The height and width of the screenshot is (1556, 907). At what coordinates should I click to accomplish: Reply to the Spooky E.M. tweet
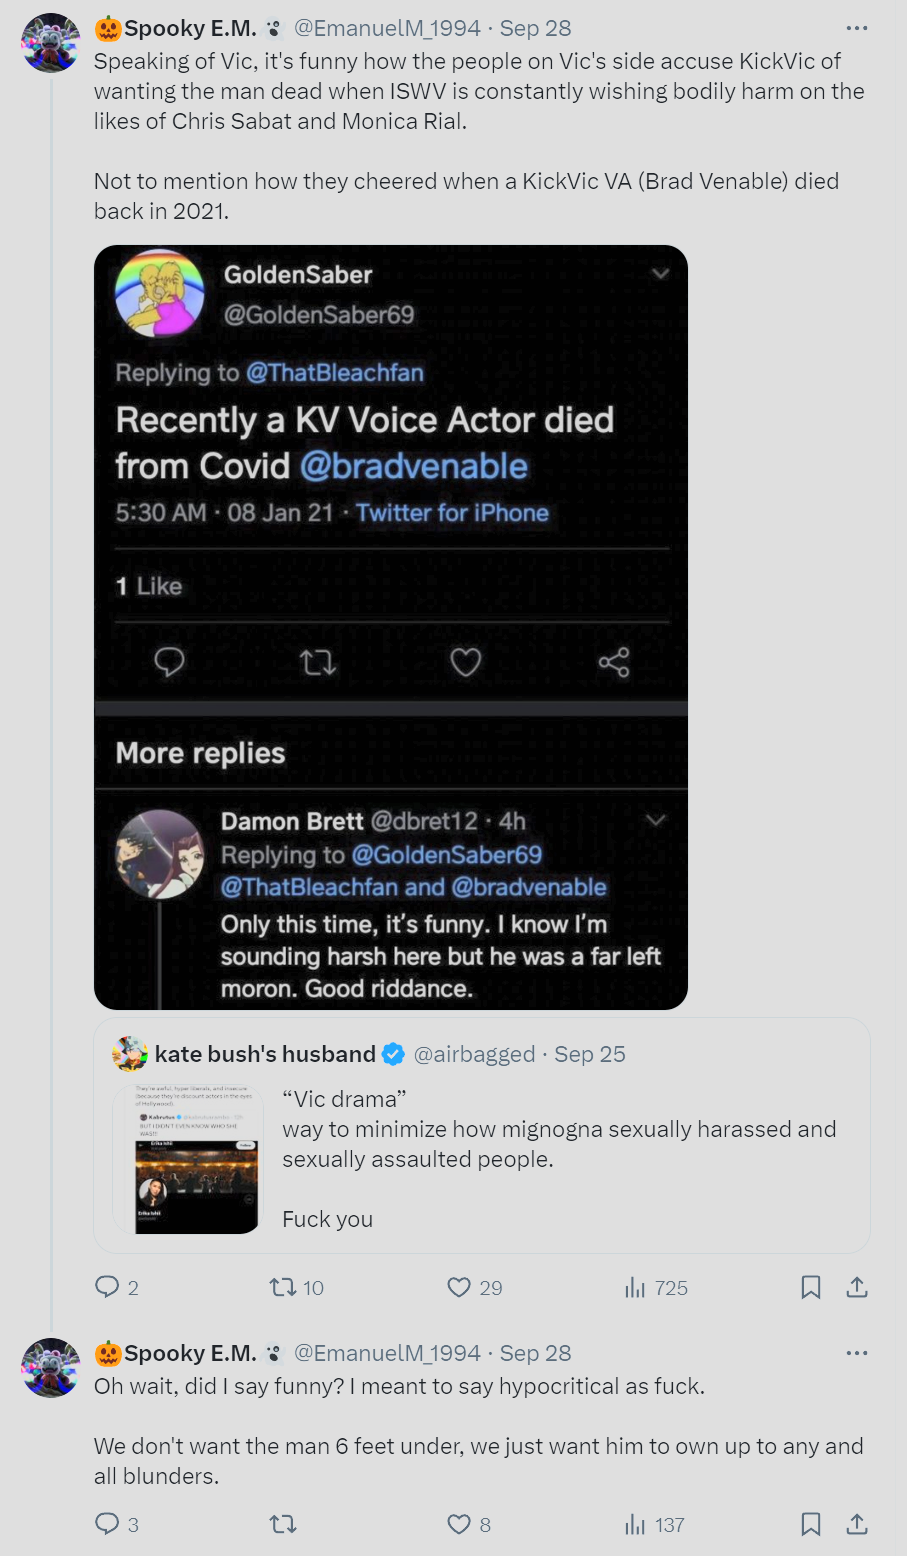(x=108, y=1288)
